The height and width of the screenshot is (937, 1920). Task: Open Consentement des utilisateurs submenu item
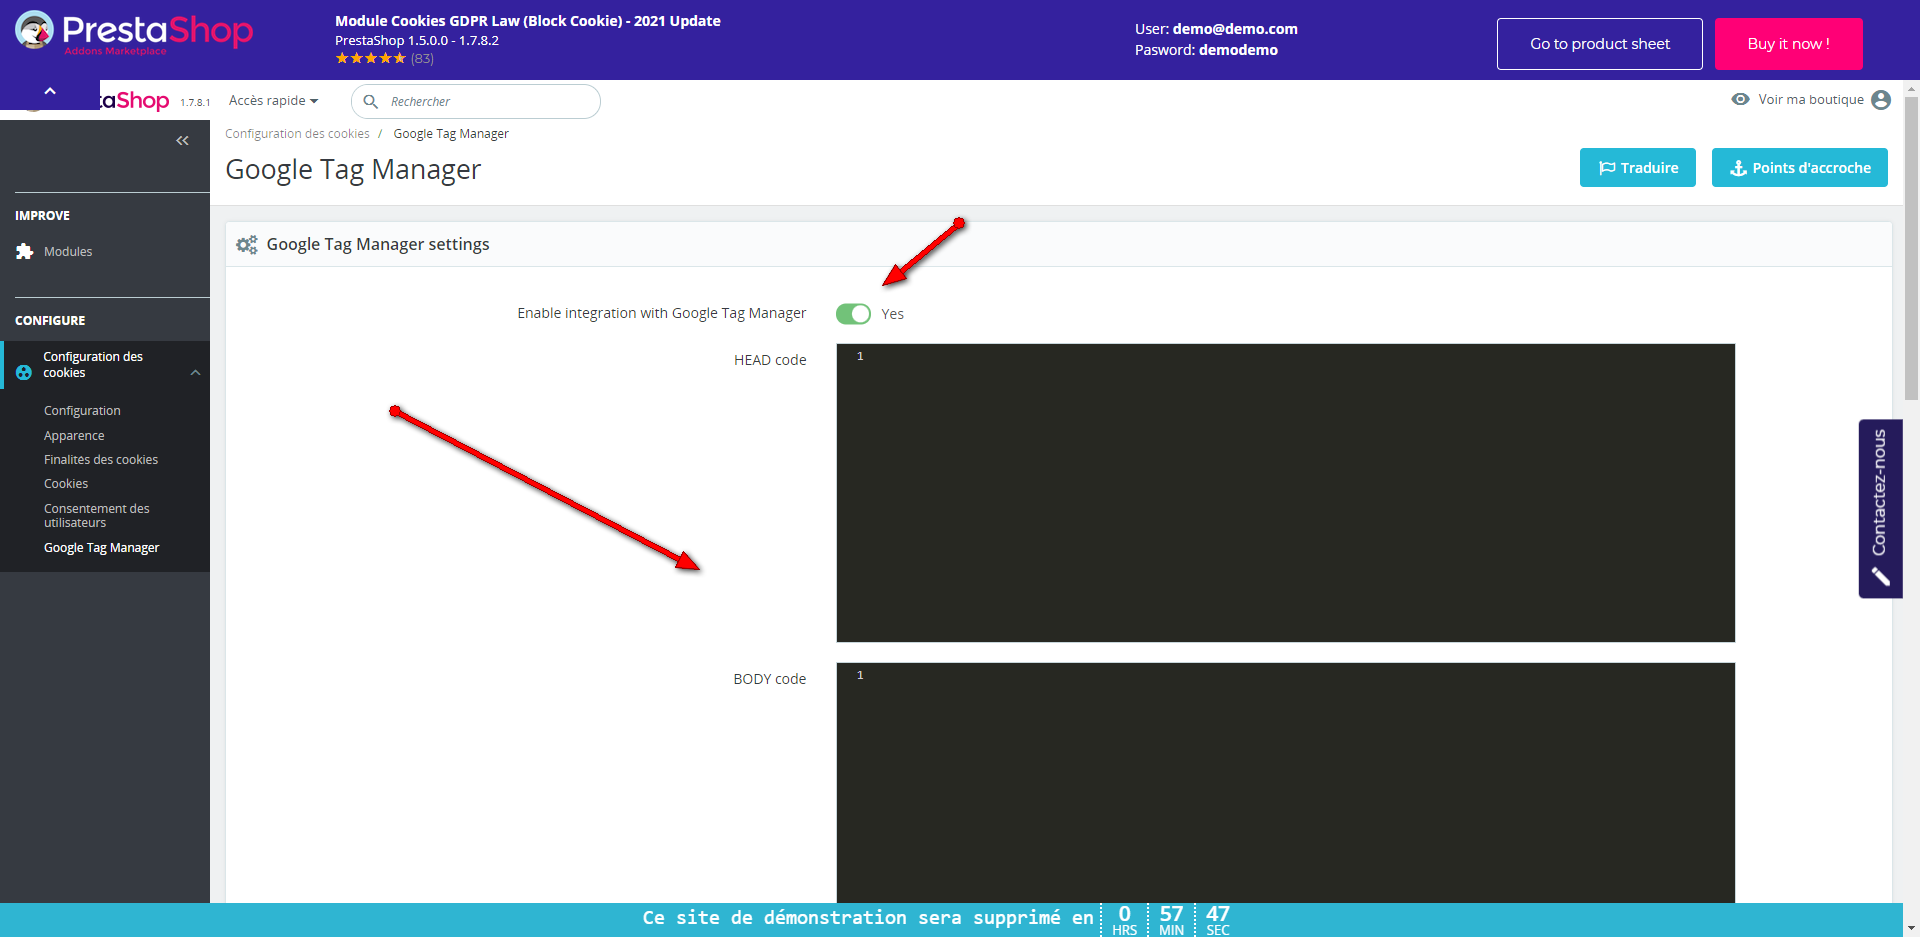(97, 516)
